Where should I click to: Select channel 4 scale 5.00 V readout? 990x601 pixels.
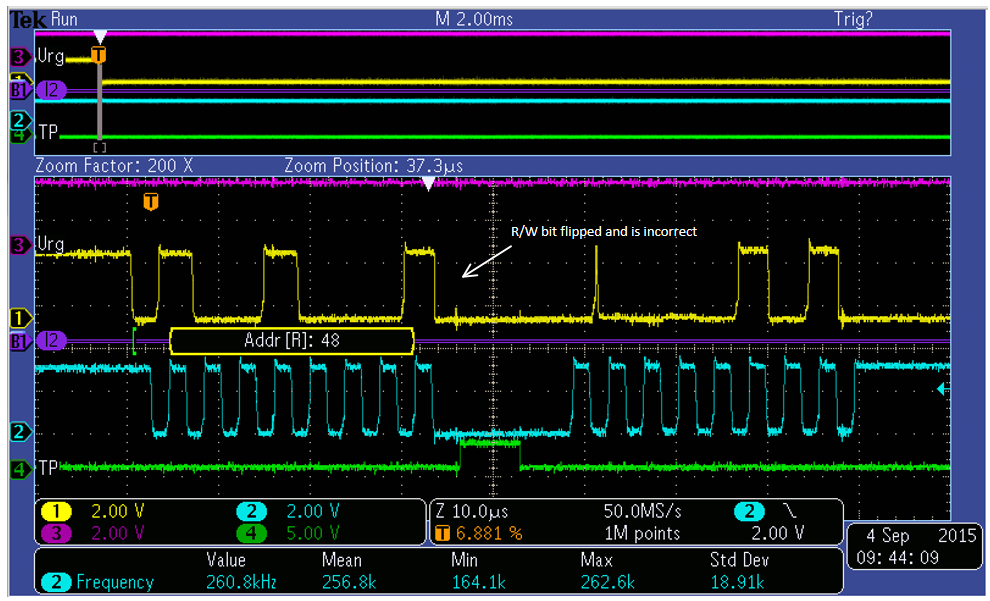tap(313, 533)
